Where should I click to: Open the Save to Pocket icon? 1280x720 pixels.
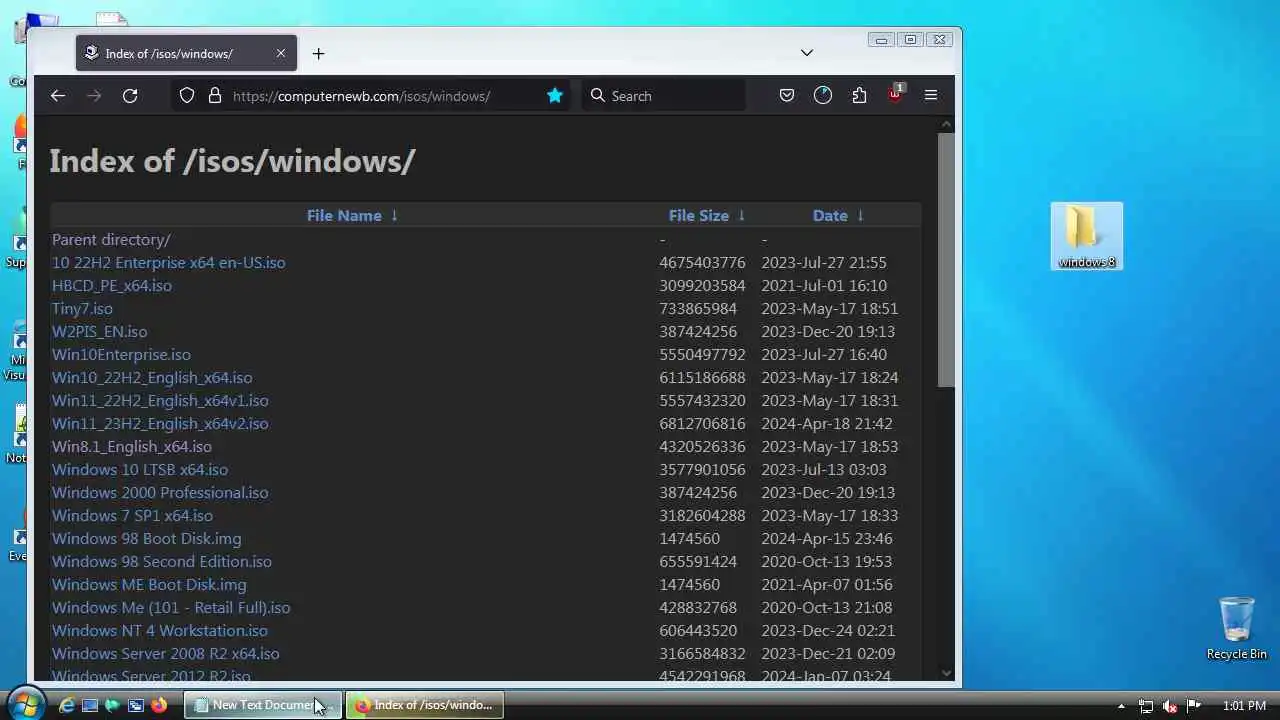coord(787,96)
